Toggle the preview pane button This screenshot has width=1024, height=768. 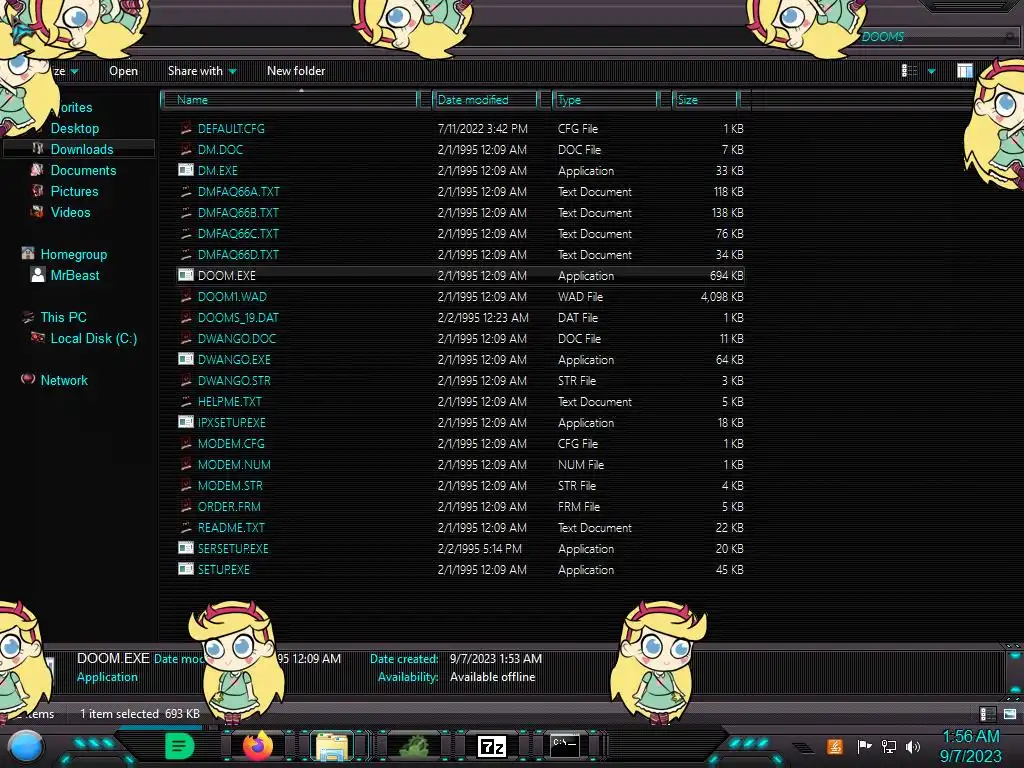tap(965, 71)
